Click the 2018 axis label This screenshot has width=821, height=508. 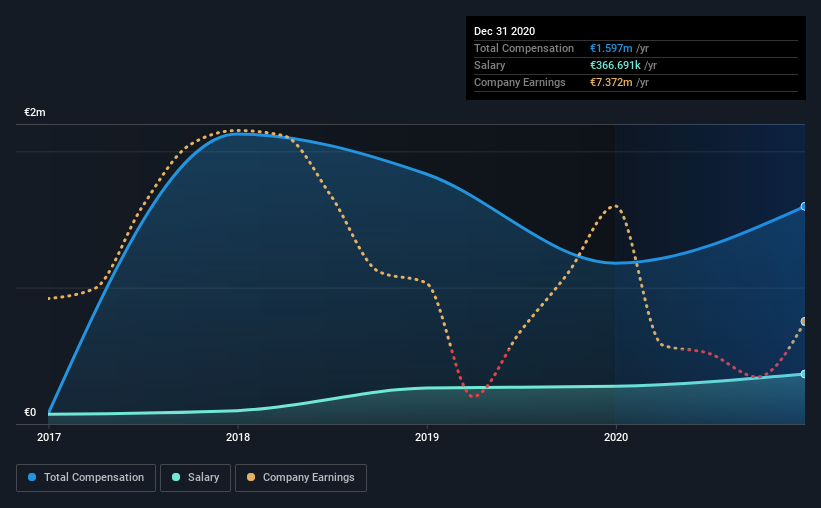click(x=238, y=437)
